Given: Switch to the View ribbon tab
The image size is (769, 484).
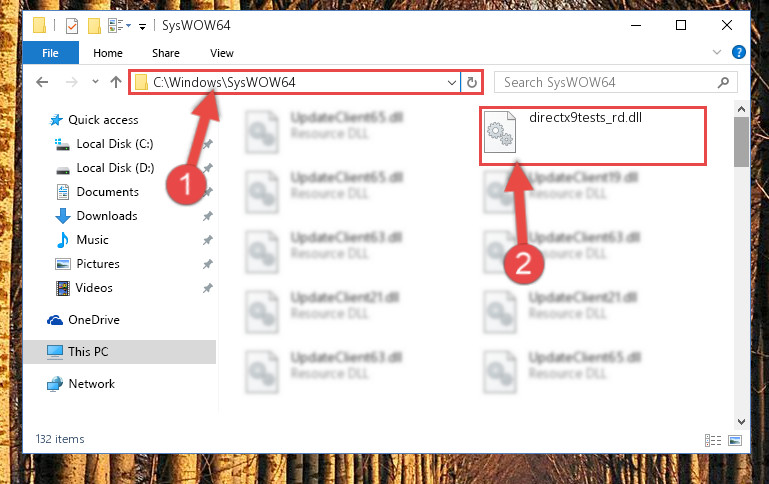Looking at the screenshot, I should (x=222, y=53).
